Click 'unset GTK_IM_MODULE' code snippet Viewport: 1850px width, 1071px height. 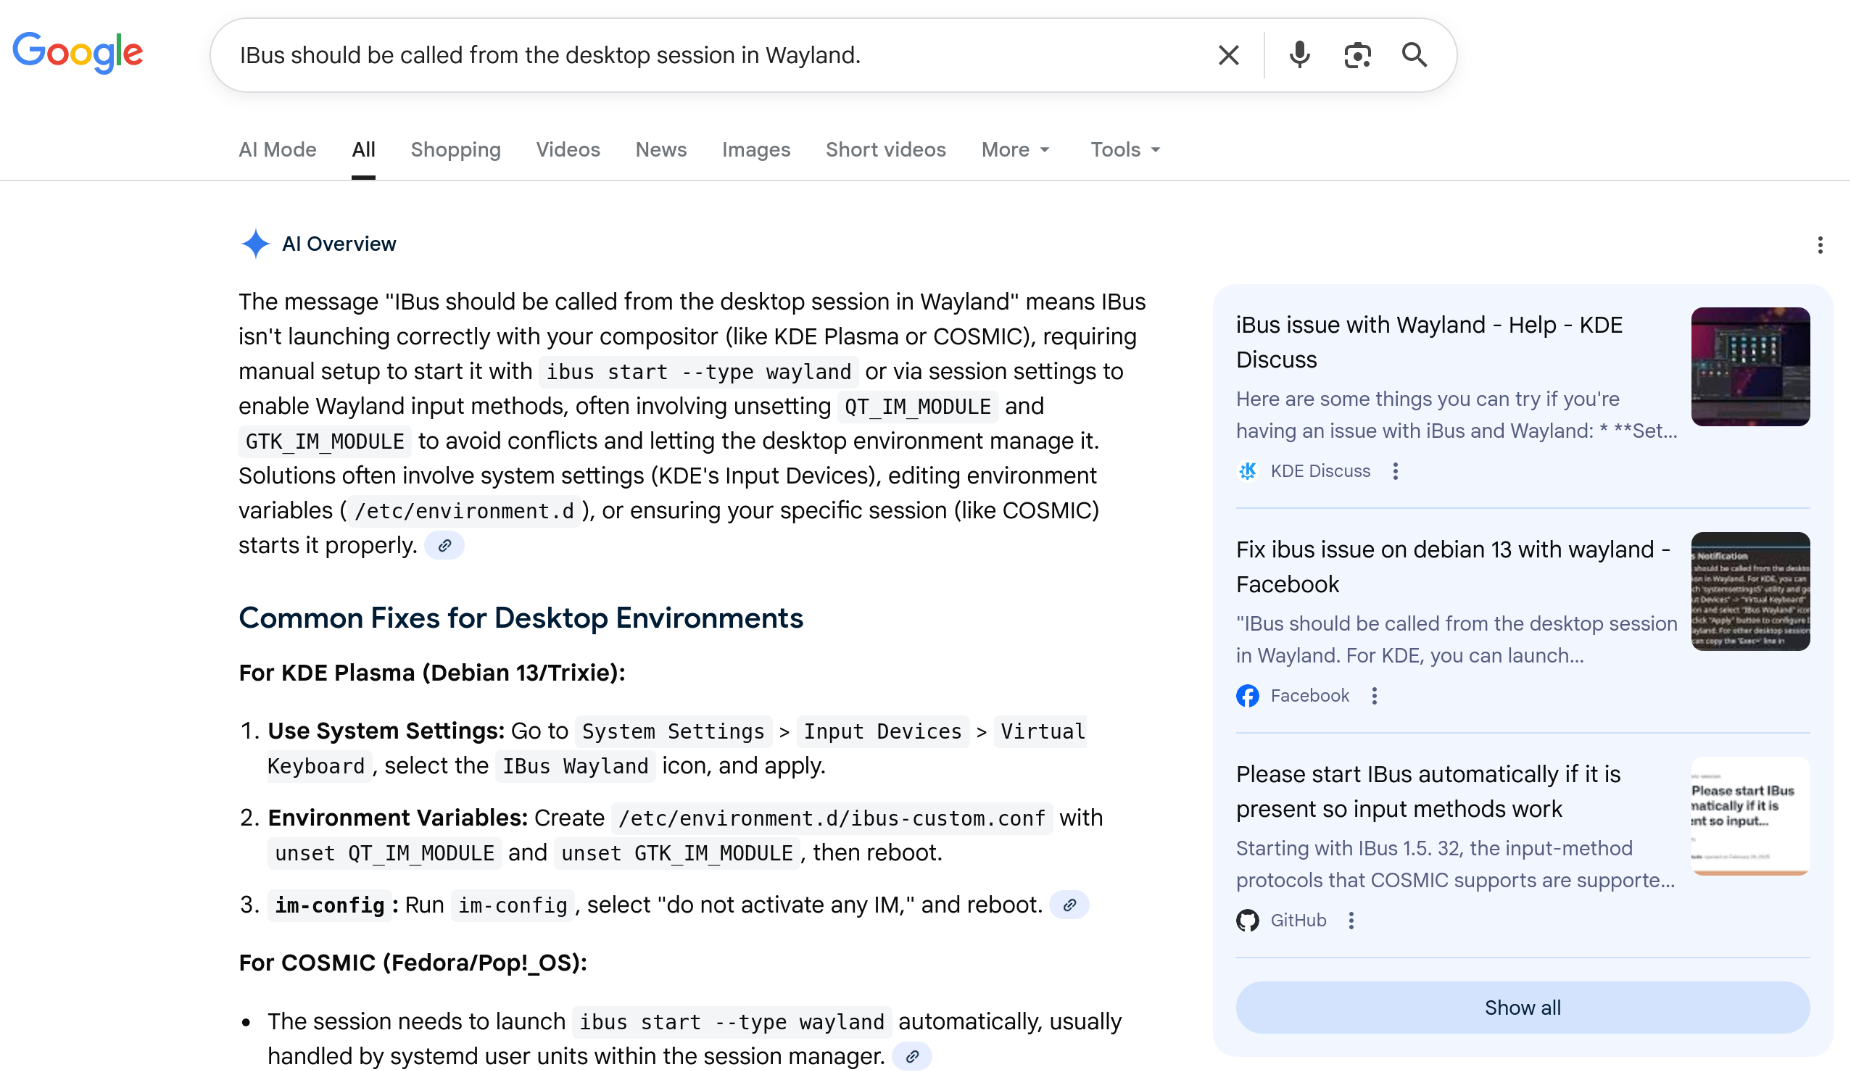click(677, 854)
